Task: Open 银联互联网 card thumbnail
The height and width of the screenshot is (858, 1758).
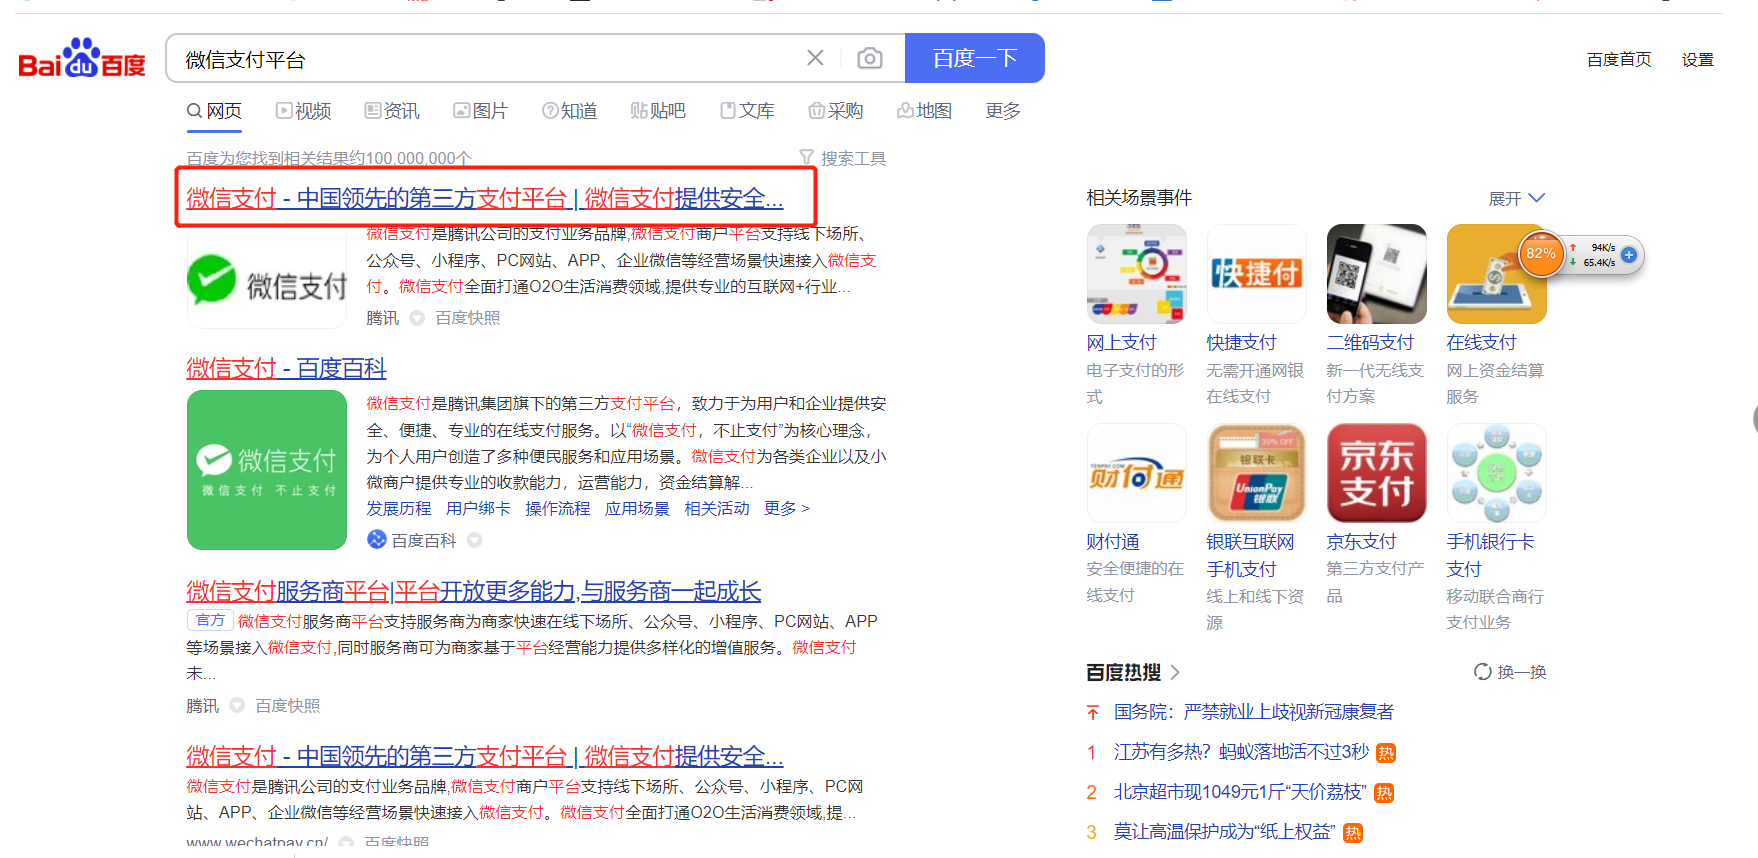Action: [1257, 473]
